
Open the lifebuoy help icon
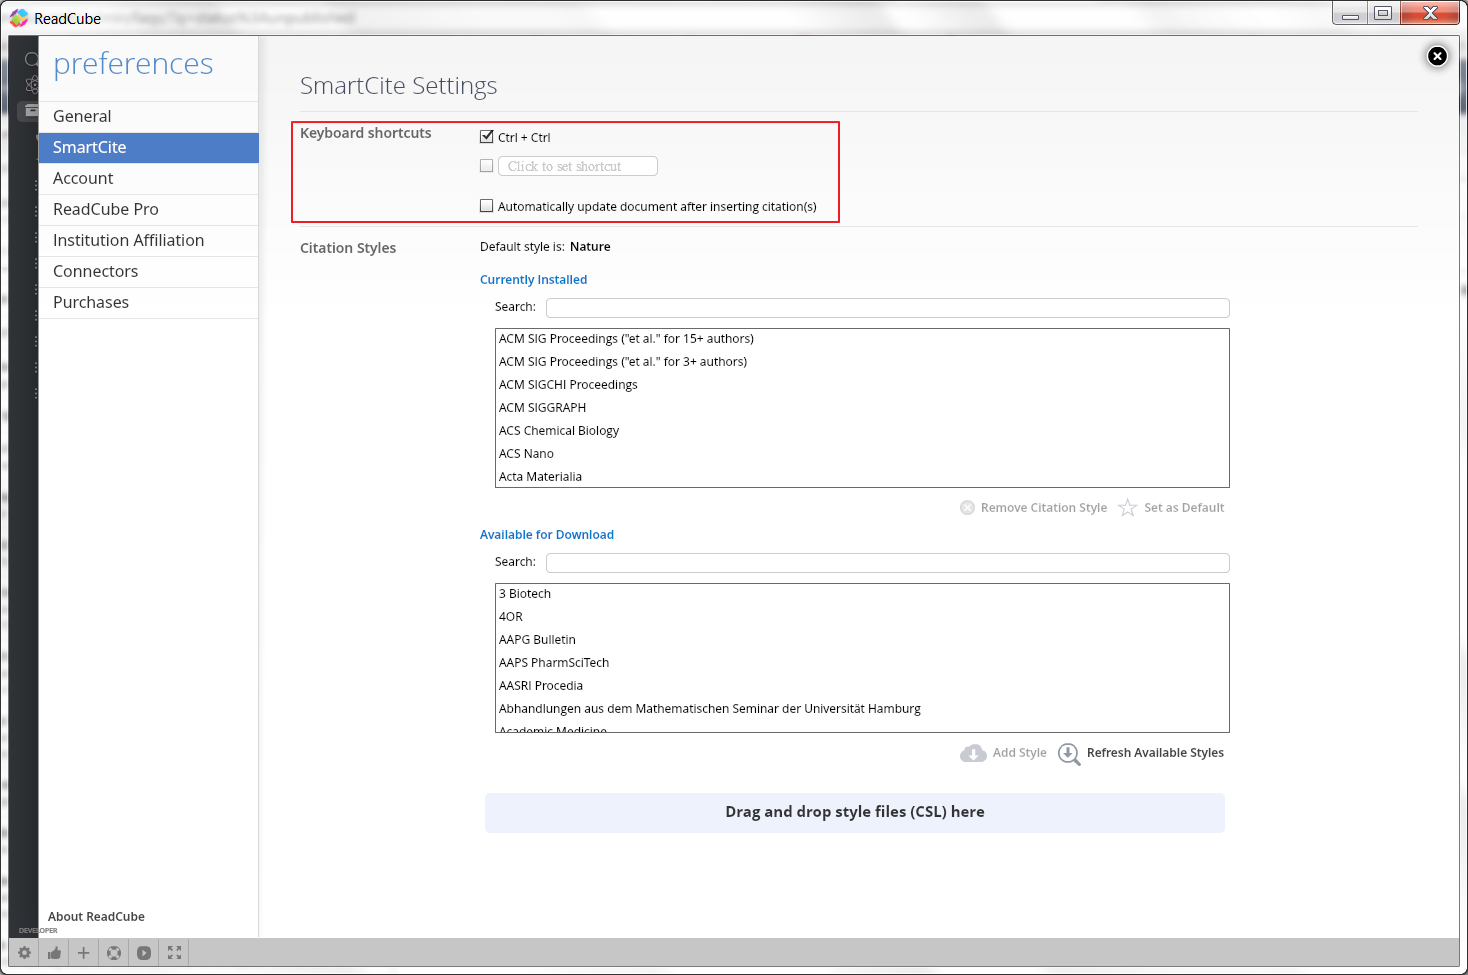[x=114, y=953]
